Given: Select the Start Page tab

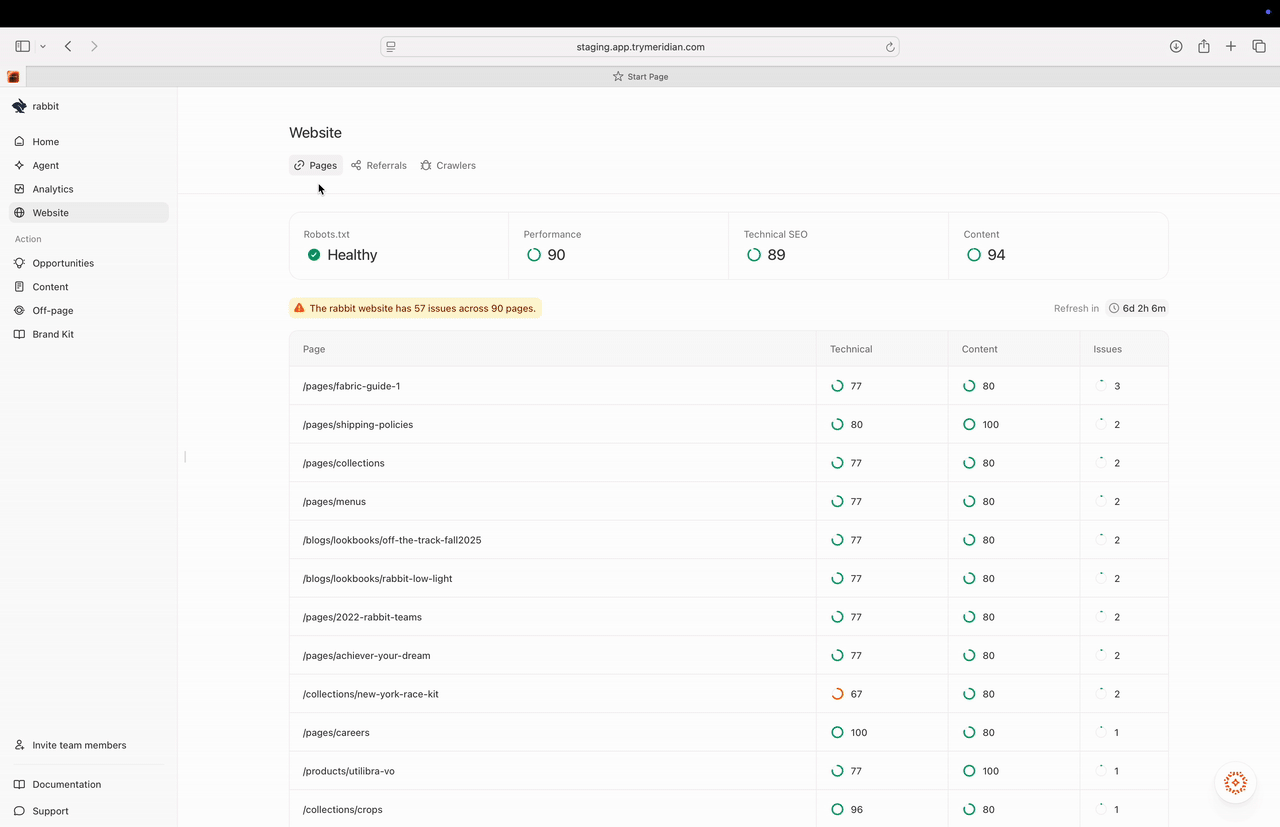Looking at the screenshot, I should (x=640, y=76).
